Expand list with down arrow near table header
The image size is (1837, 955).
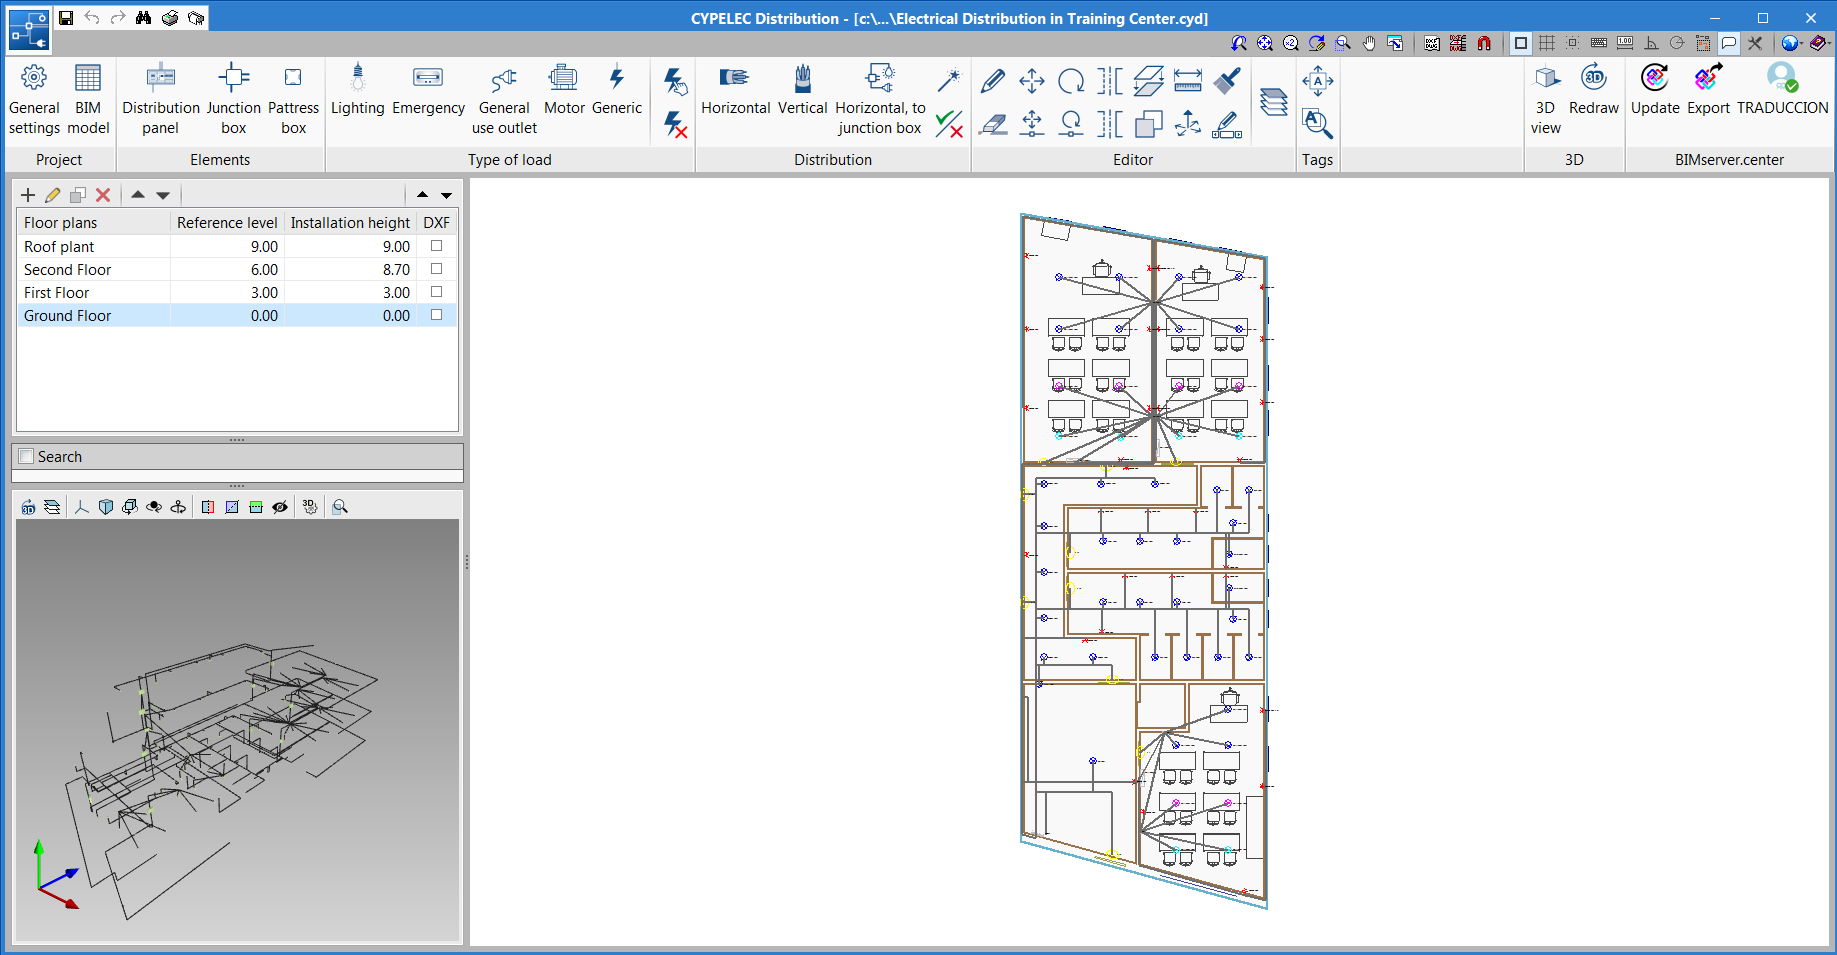click(x=447, y=195)
